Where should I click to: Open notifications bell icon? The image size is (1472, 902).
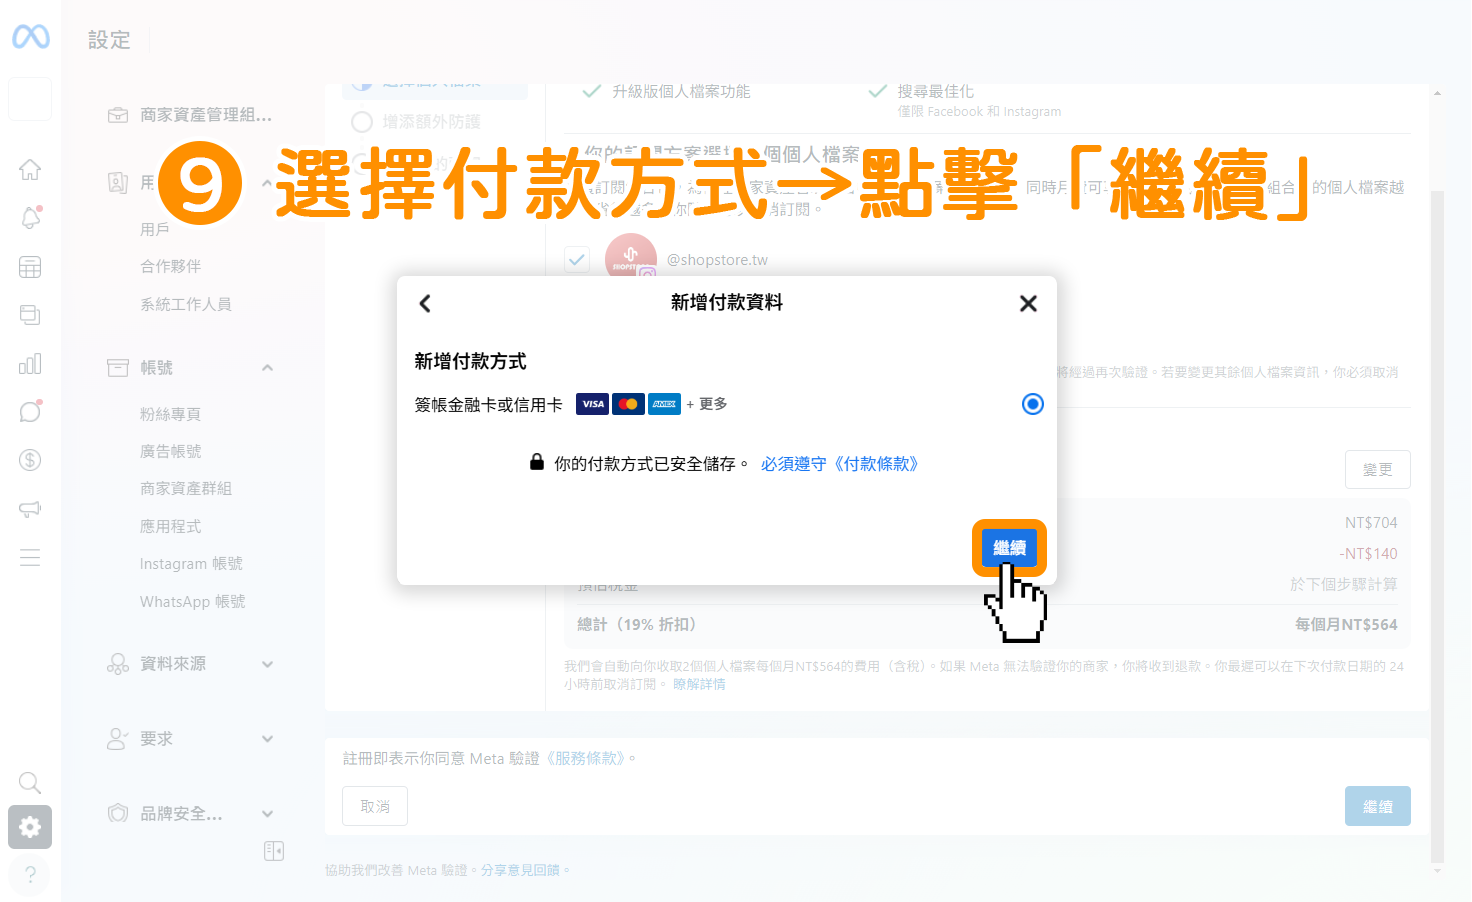(x=30, y=218)
